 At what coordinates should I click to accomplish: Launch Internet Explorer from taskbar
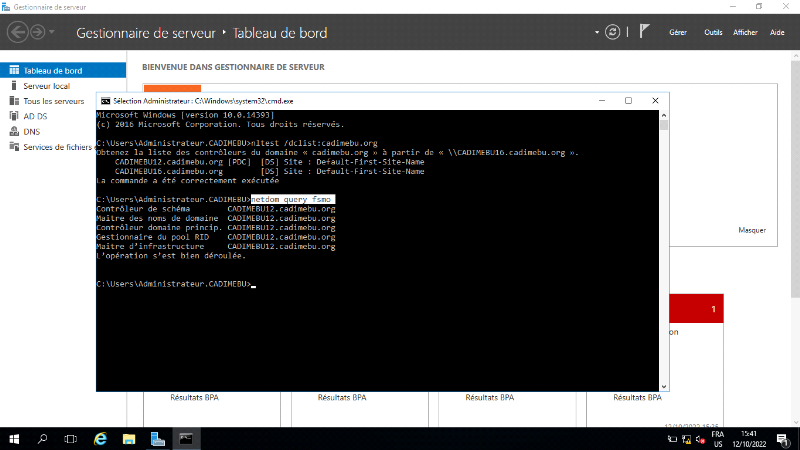click(x=101, y=439)
